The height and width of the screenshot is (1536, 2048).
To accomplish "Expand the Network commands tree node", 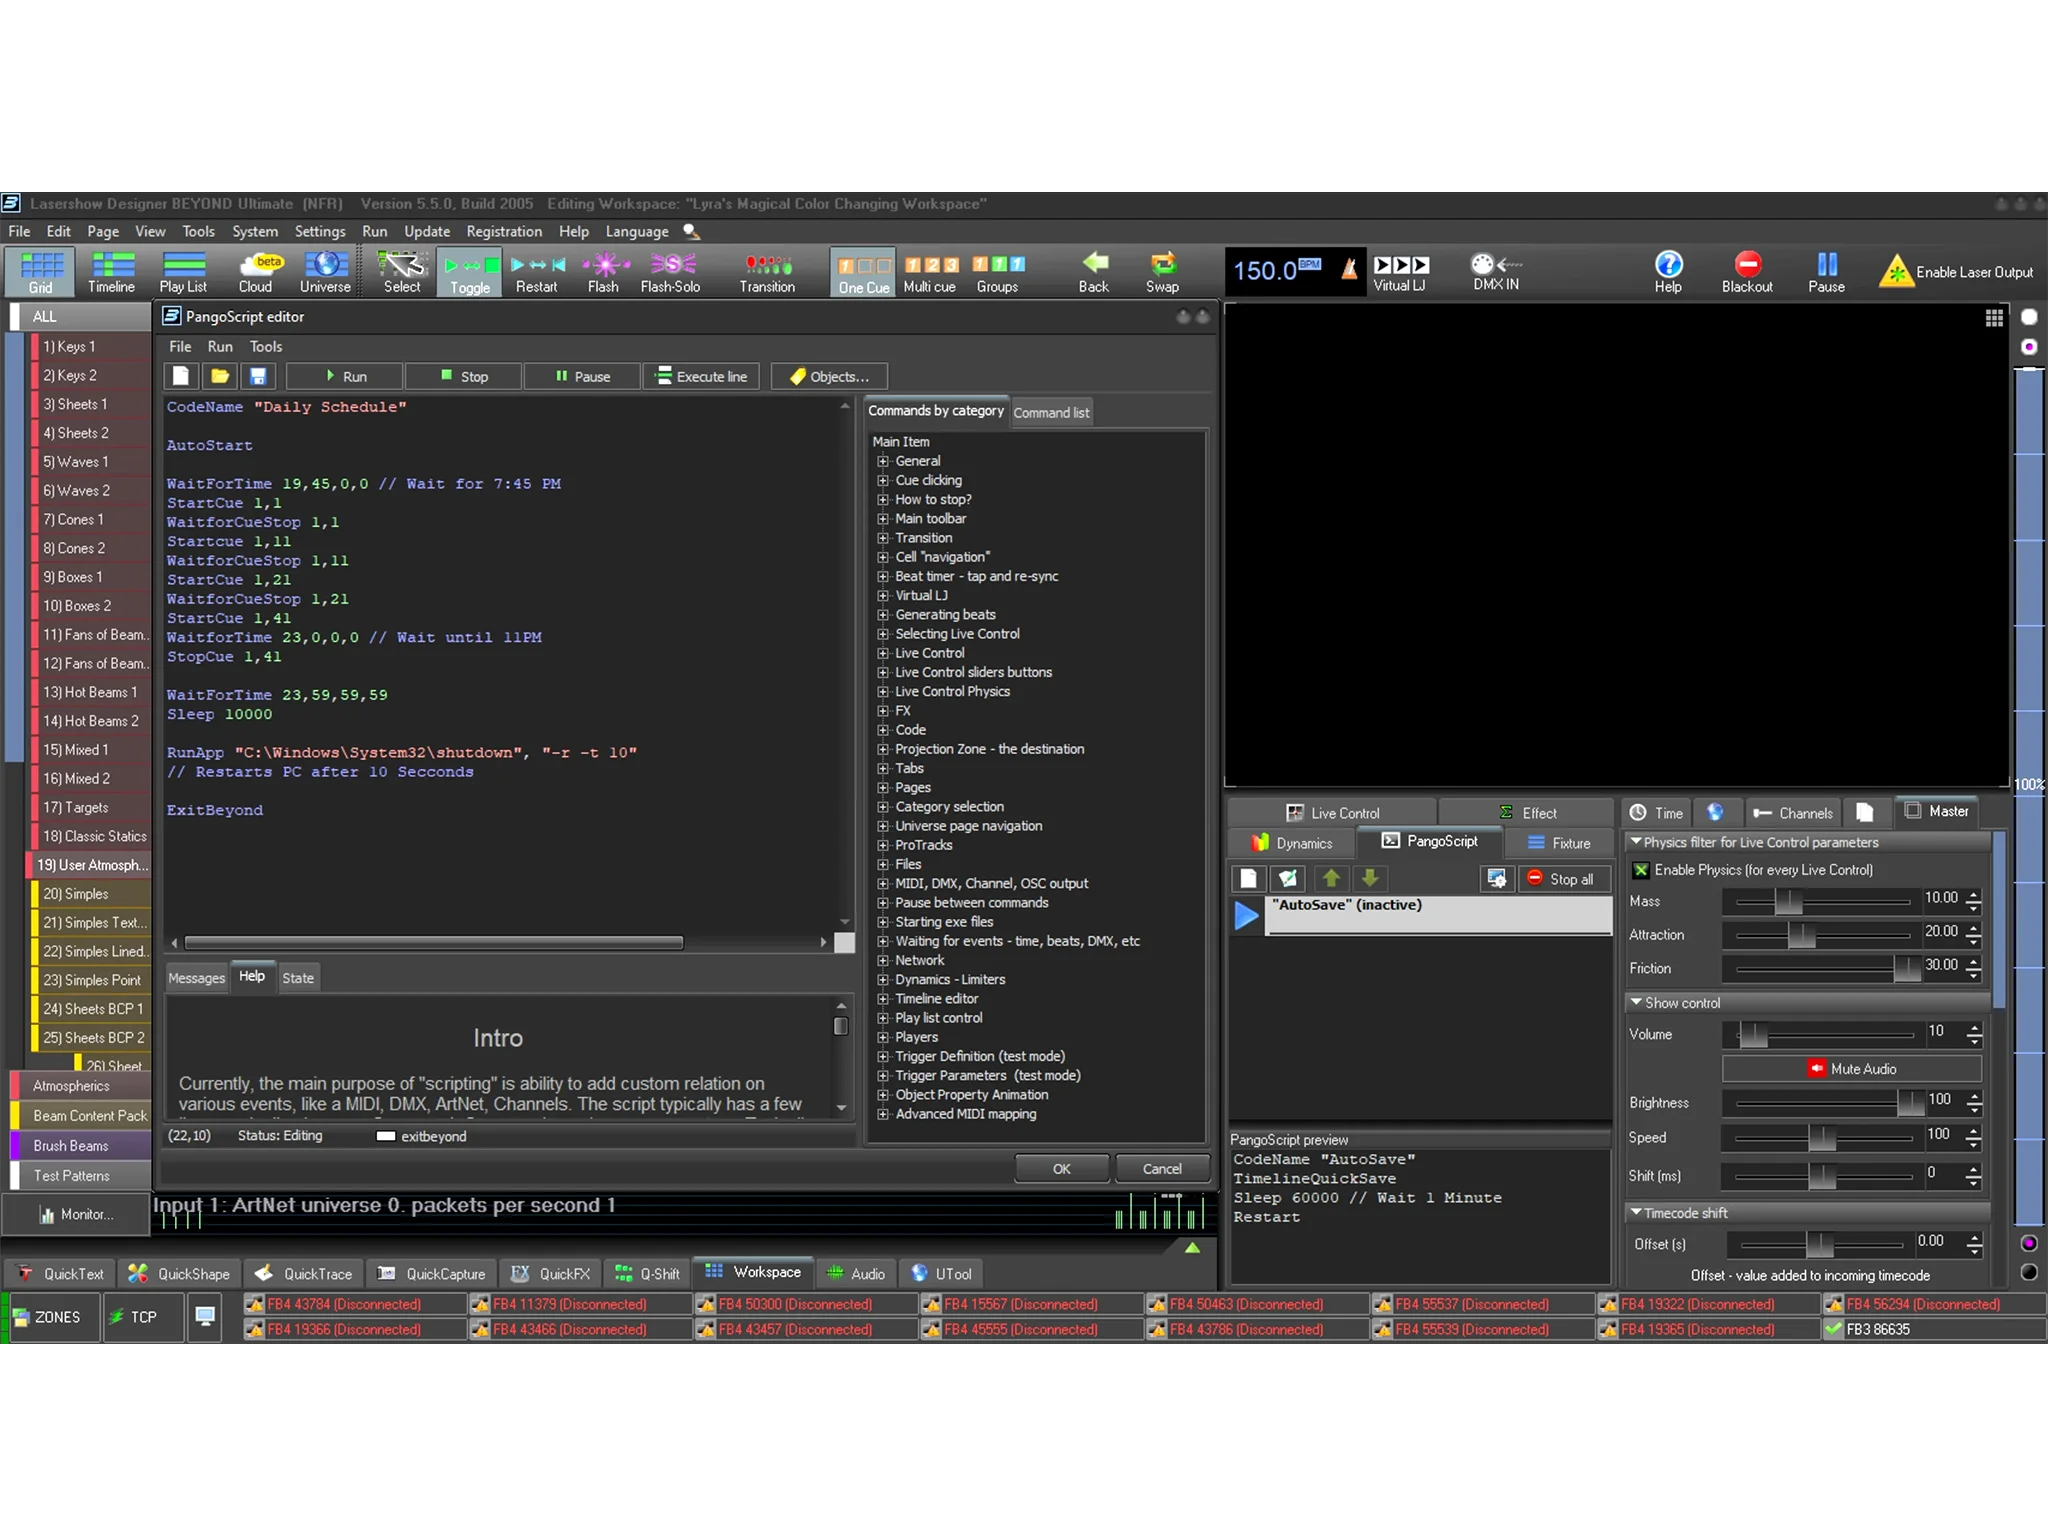I will pos(883,961).
